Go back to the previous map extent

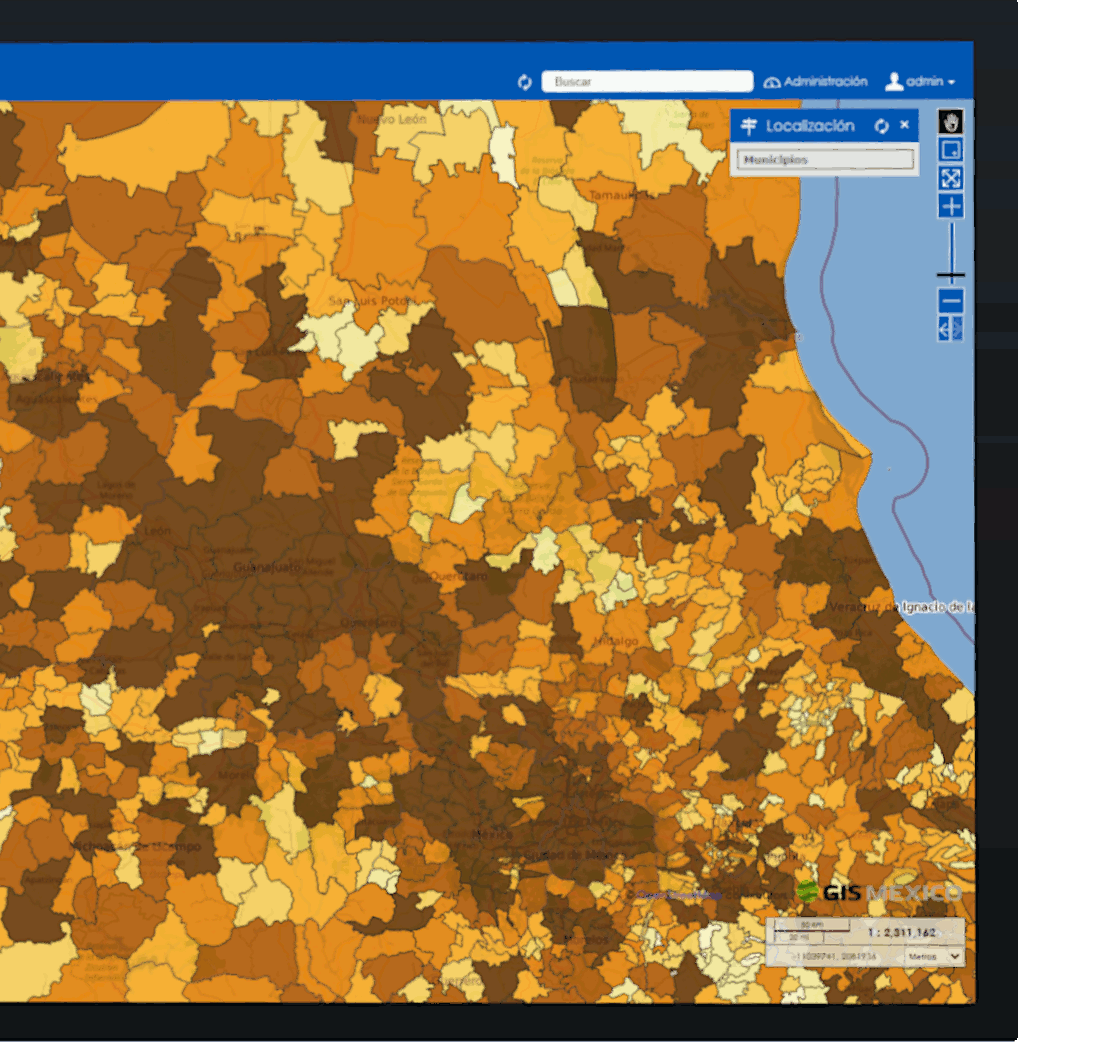[944, 329]
